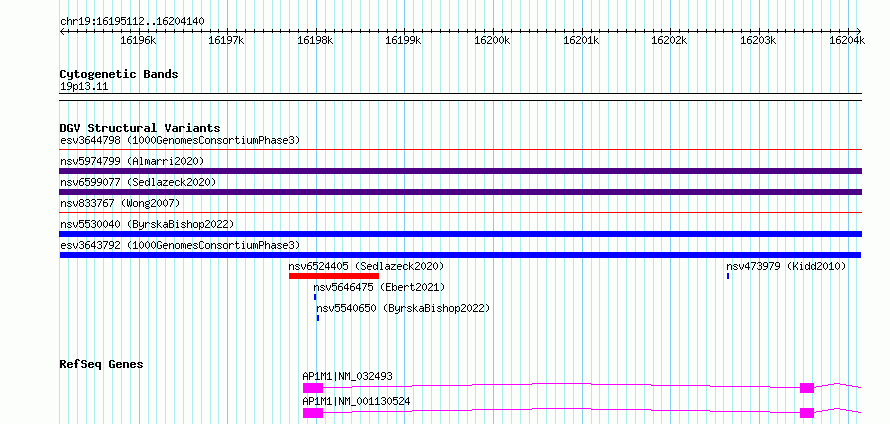Click the AP1M1|NM_032493 gene label
Image resolution: width=890 pixels, height=424 pixels.
click(x=347, y=376)
